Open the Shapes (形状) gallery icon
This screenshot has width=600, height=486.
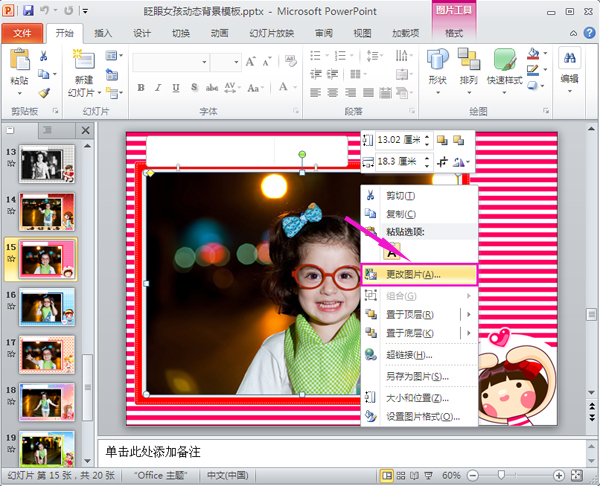(x=437, y=60)
